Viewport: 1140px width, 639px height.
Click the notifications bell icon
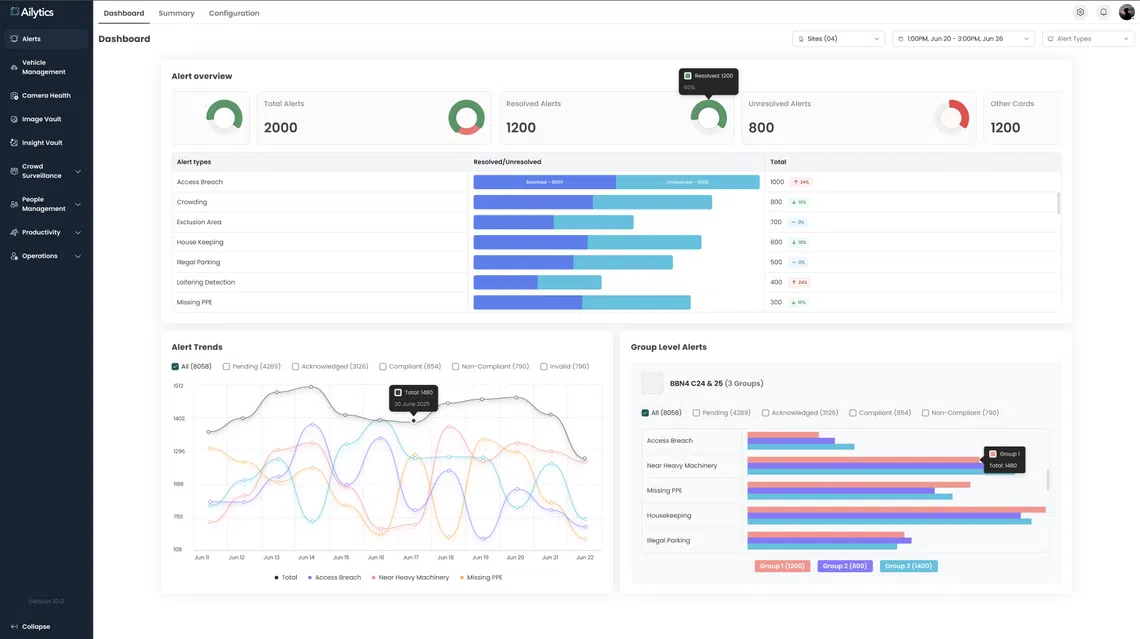(1103, 13)
